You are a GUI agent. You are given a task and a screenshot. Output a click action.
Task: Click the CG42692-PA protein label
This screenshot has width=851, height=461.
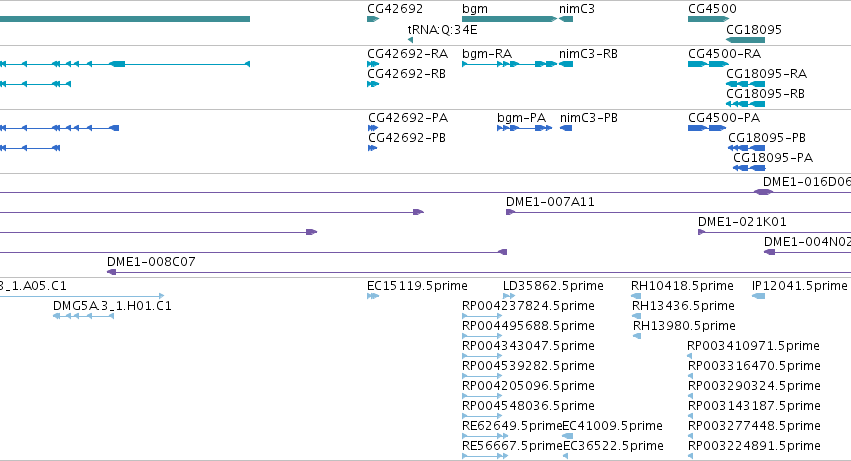coord(408,118)
